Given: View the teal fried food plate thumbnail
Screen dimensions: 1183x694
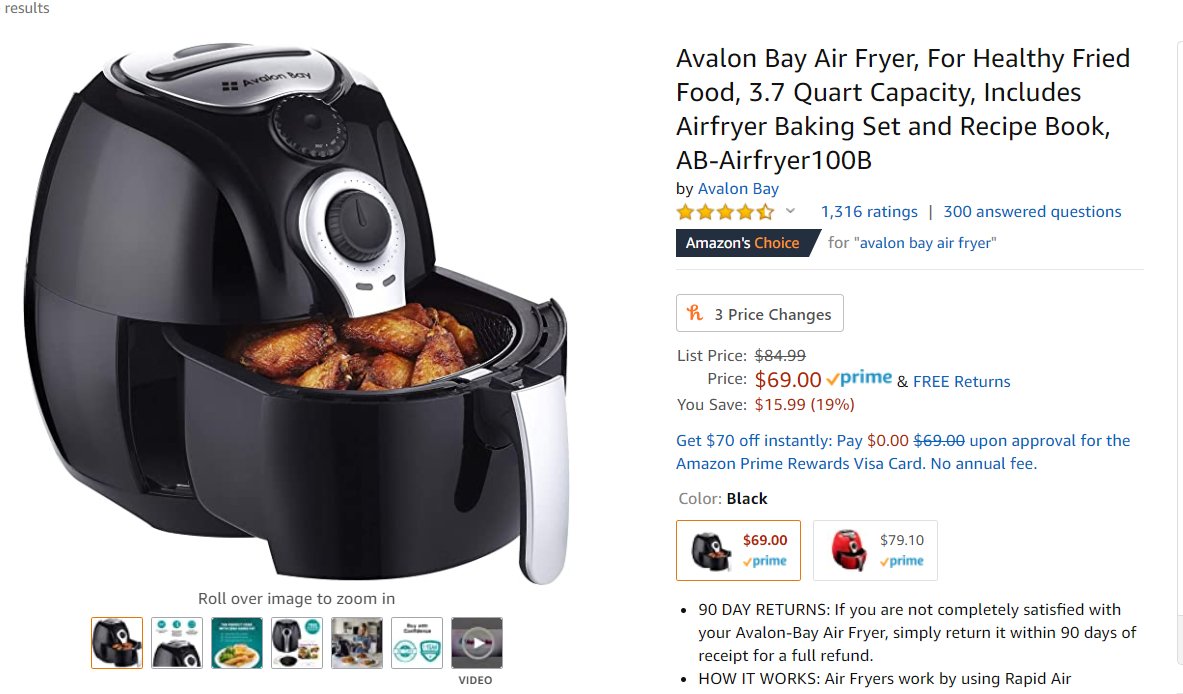Looking at the screenshot, I should tap(237, 642).
